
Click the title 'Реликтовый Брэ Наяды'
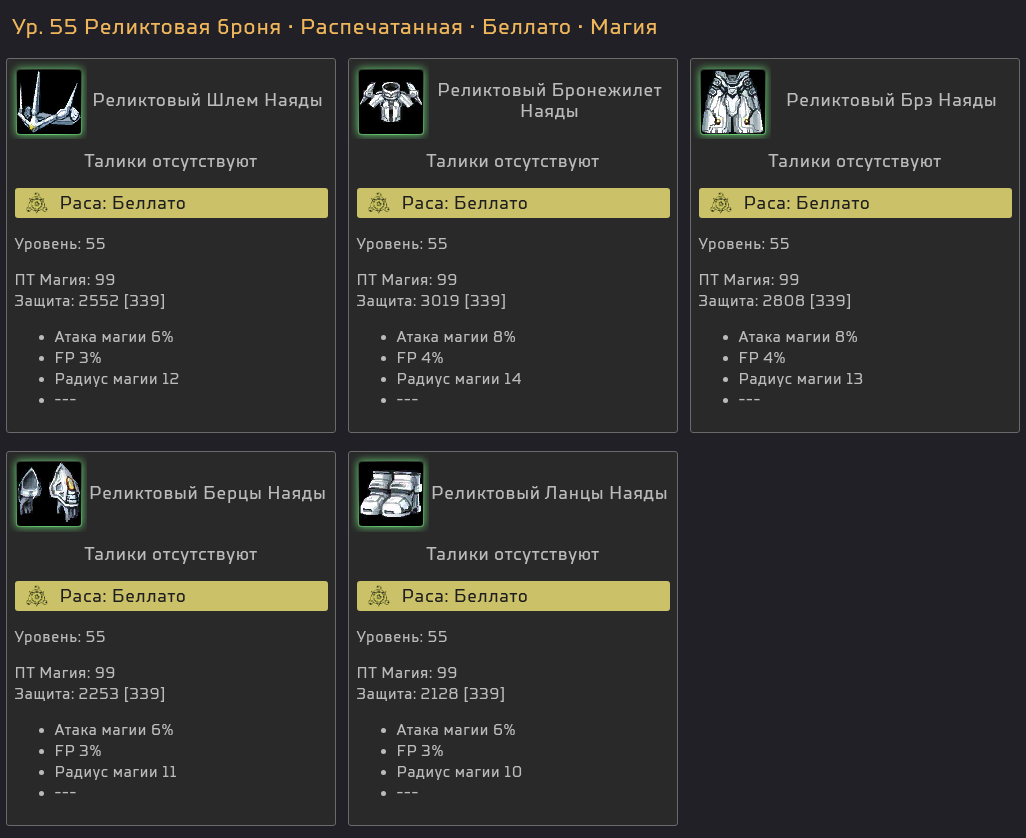point(891,100)
